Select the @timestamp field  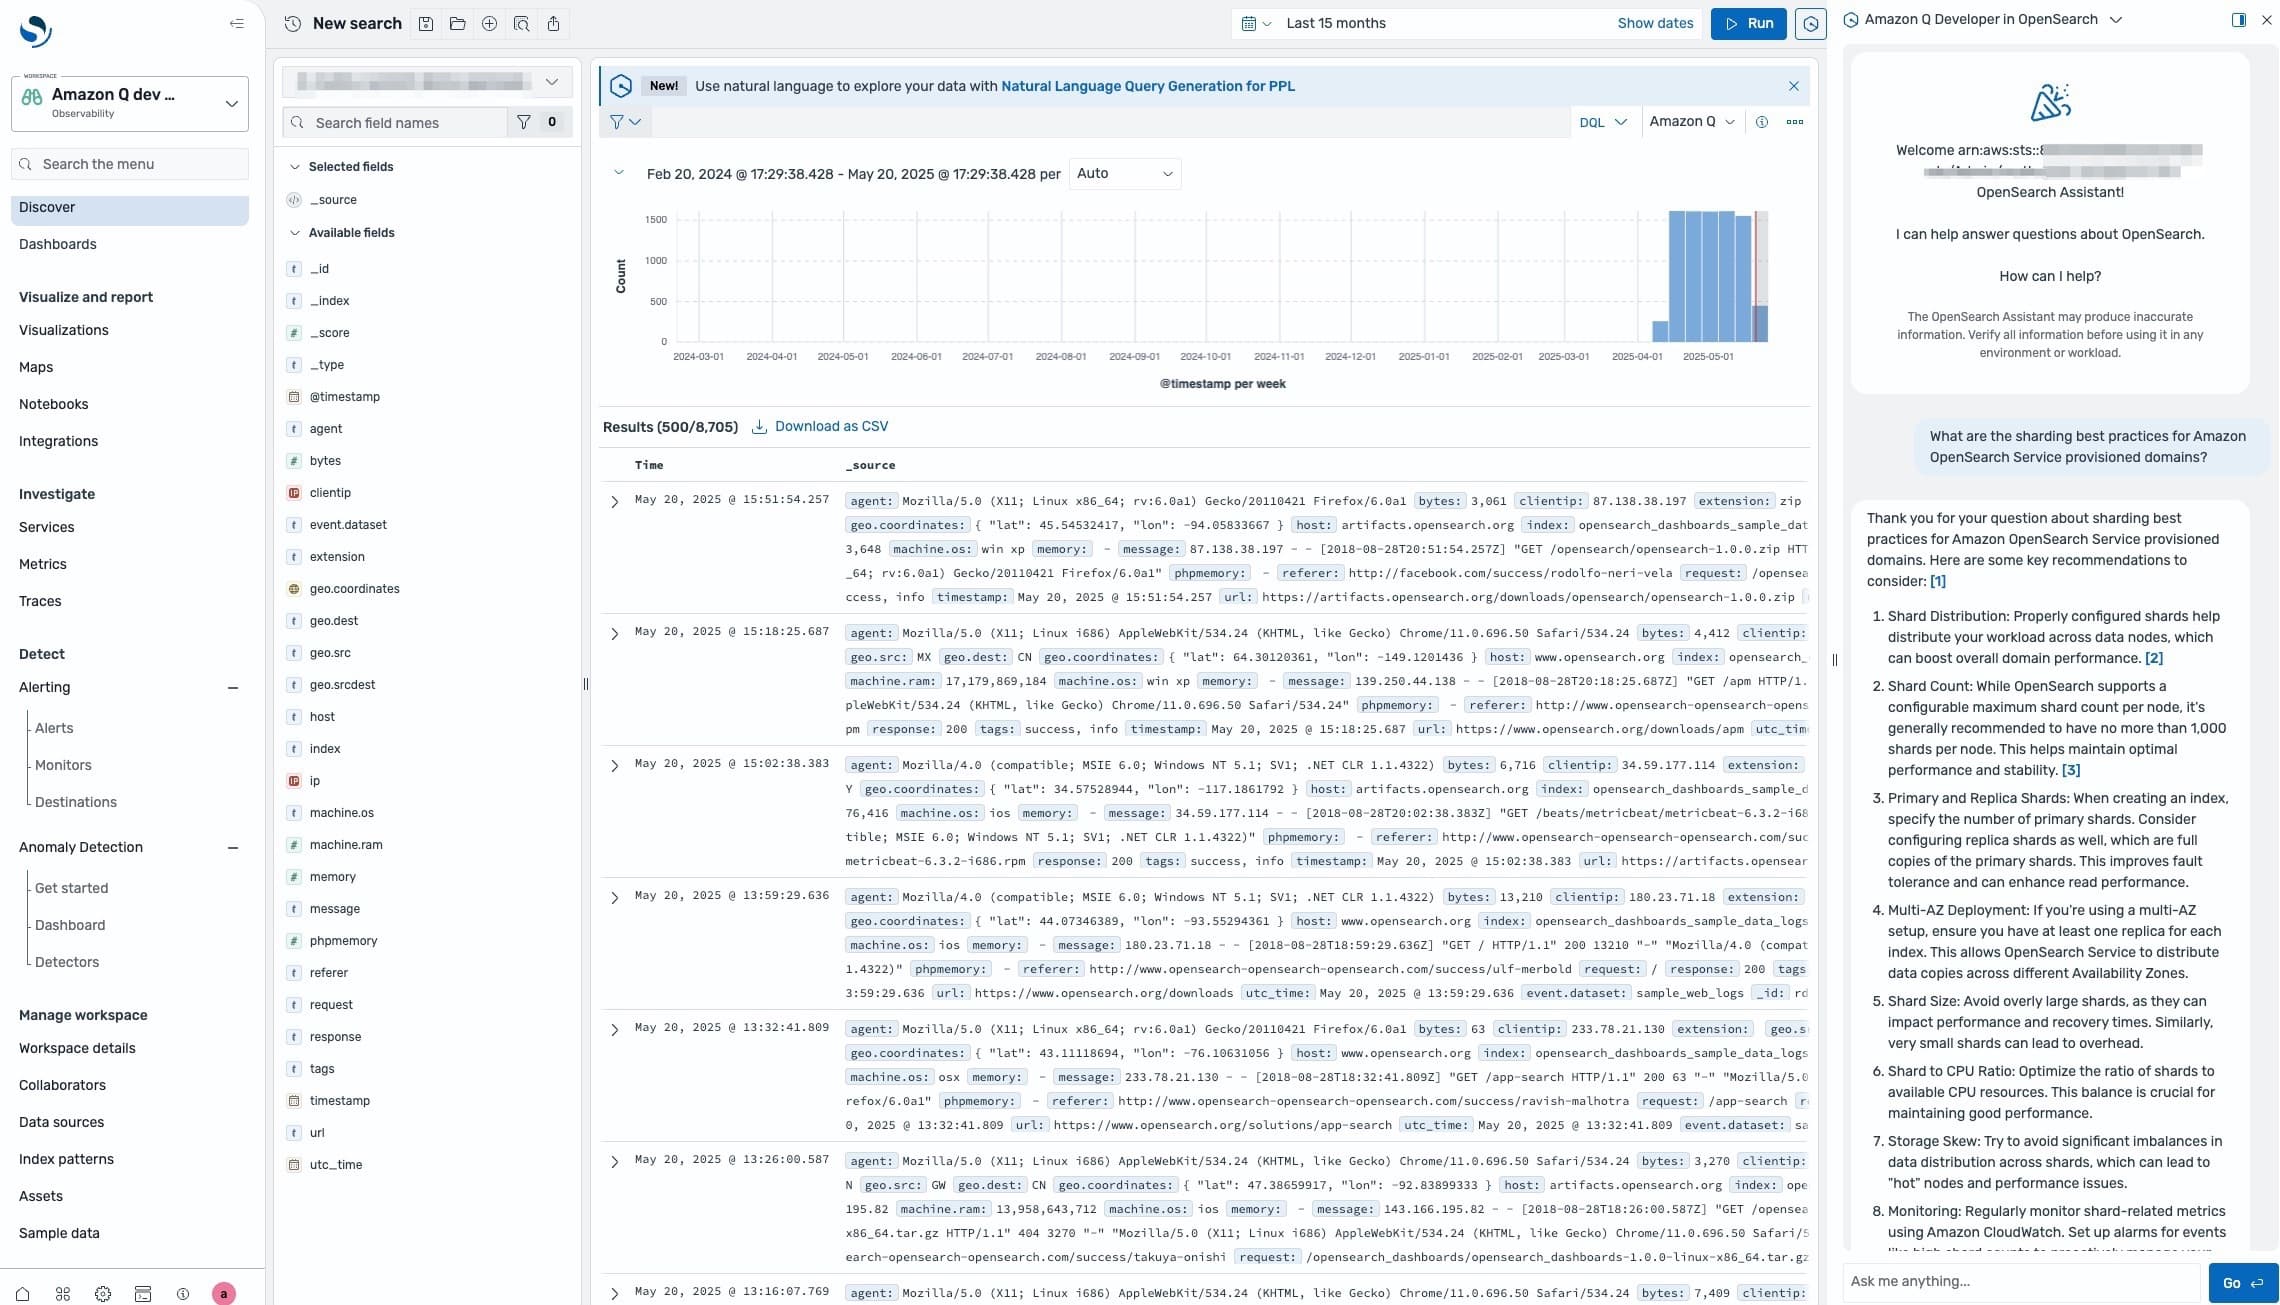click(x=344, y=397)
